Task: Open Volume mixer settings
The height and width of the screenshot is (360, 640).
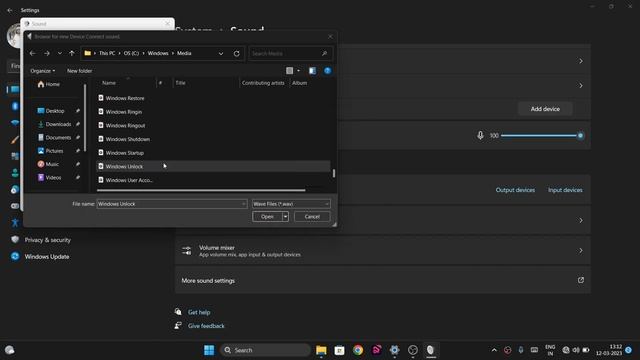Action: point(383,251)
